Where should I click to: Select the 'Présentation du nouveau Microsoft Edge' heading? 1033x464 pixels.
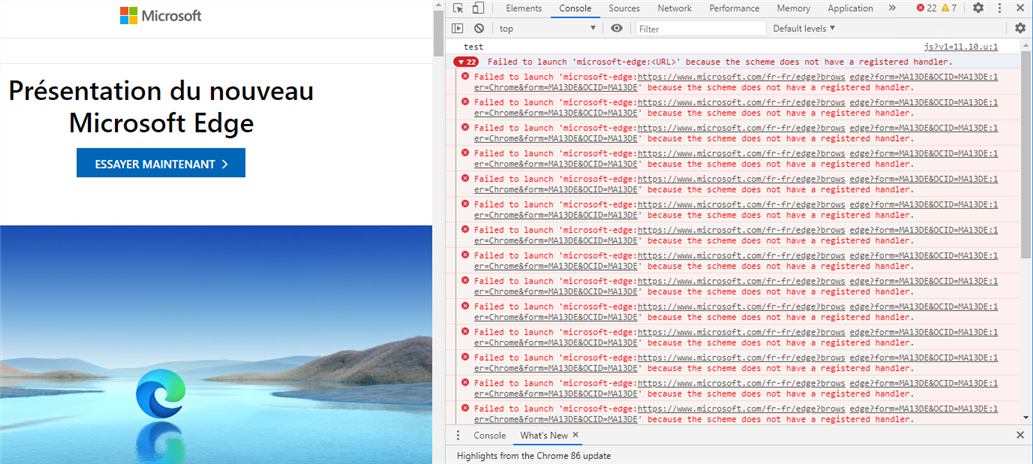tap(161, 107)
